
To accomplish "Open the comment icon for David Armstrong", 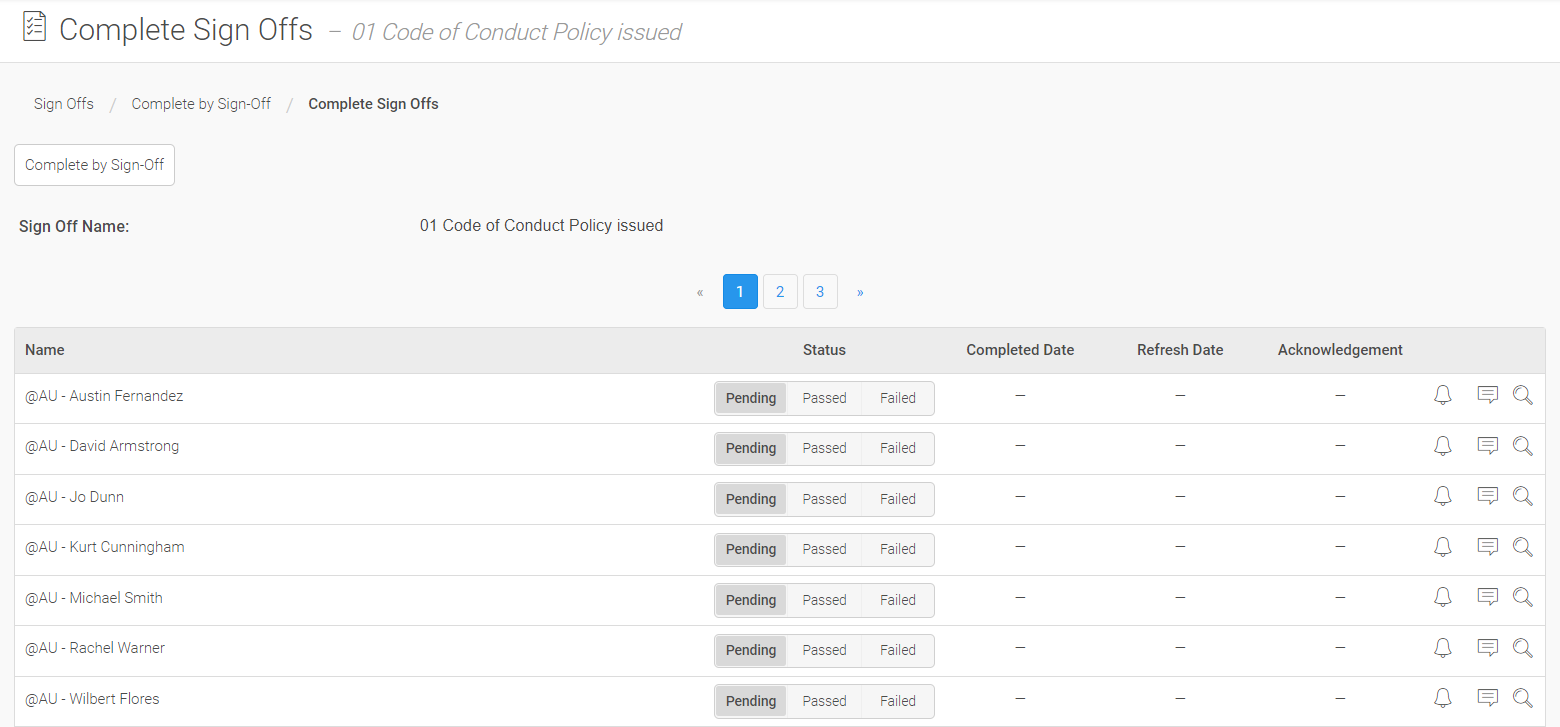I will pyautogui.click(x=1487, y=446).
